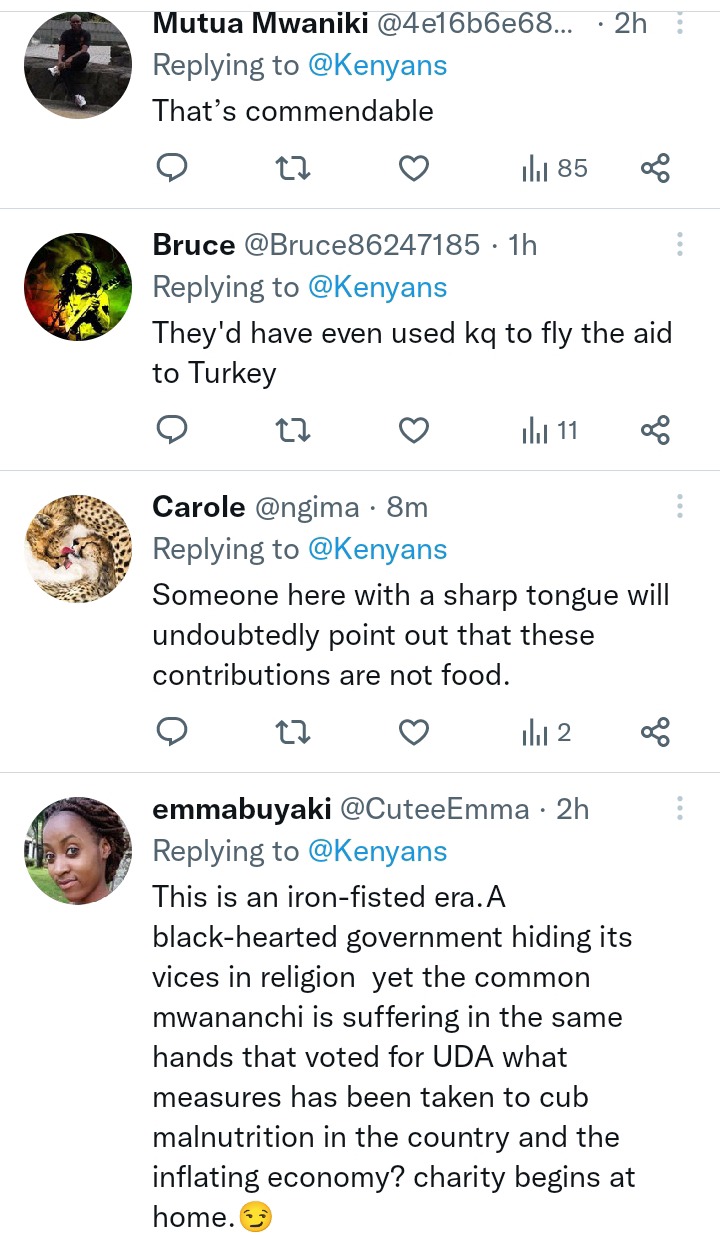
Task: Share Mutua Mwaniki's tweet
Action: pyautogui.click(x=655, y=169)
